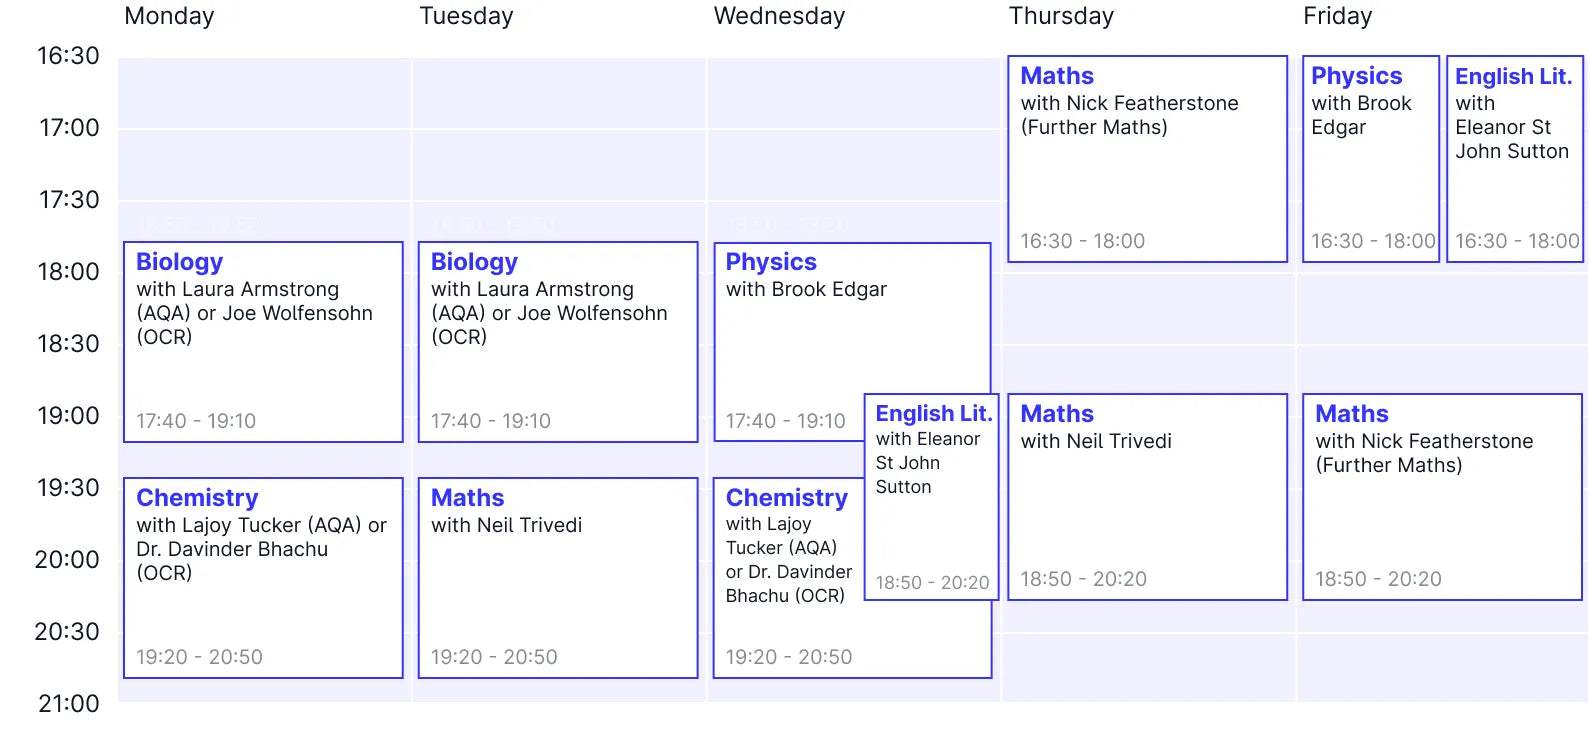
Task: Open Monday's Chemistry session at 19:20
Action: [x=262, y=578]
